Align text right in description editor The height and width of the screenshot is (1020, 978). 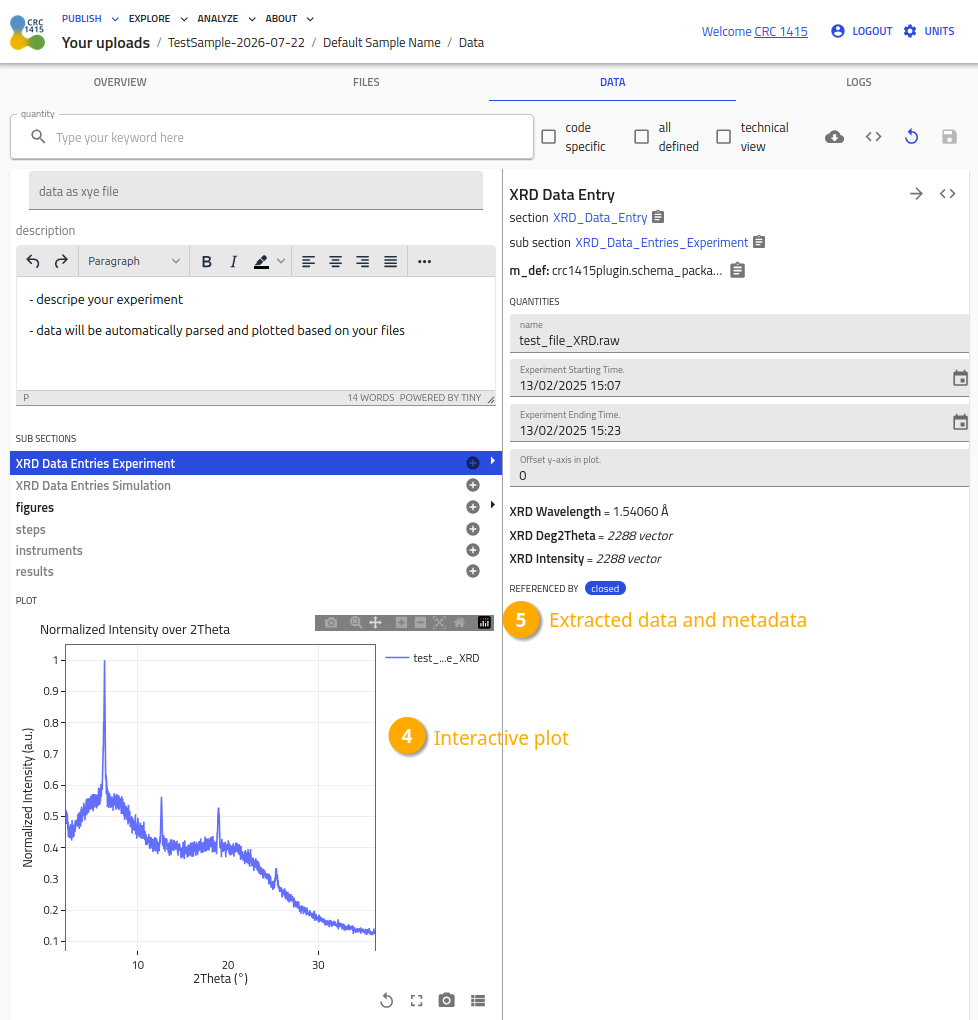point(362,262)
